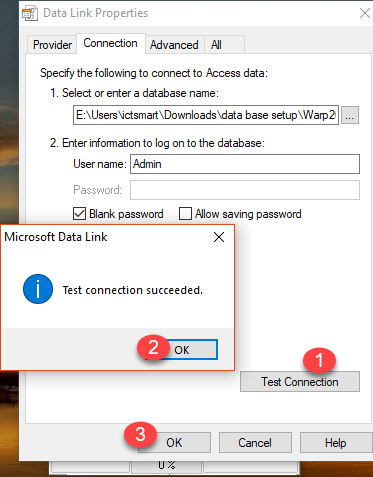This screenshot has height=477, width=373.
Task: Click the blue information icon in dialog
Action: [38, 289]
